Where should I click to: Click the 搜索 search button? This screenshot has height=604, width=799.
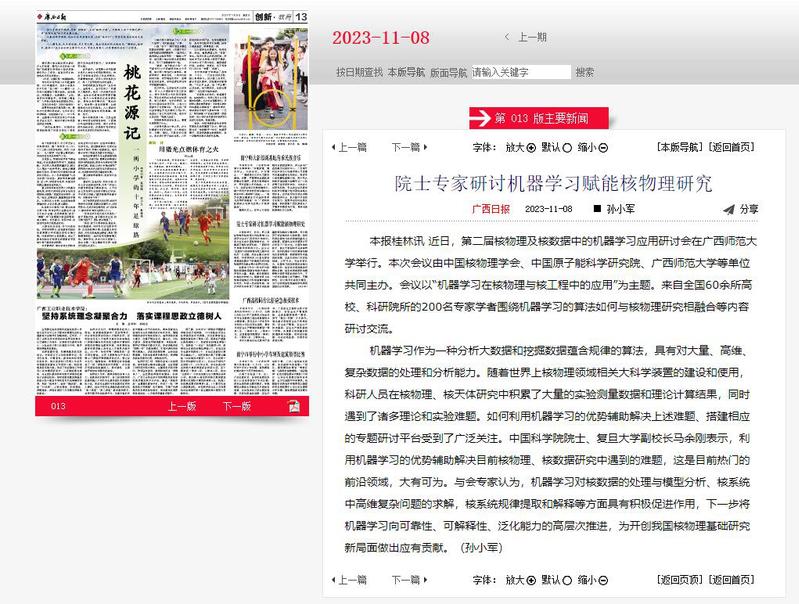tap(585, 72)
